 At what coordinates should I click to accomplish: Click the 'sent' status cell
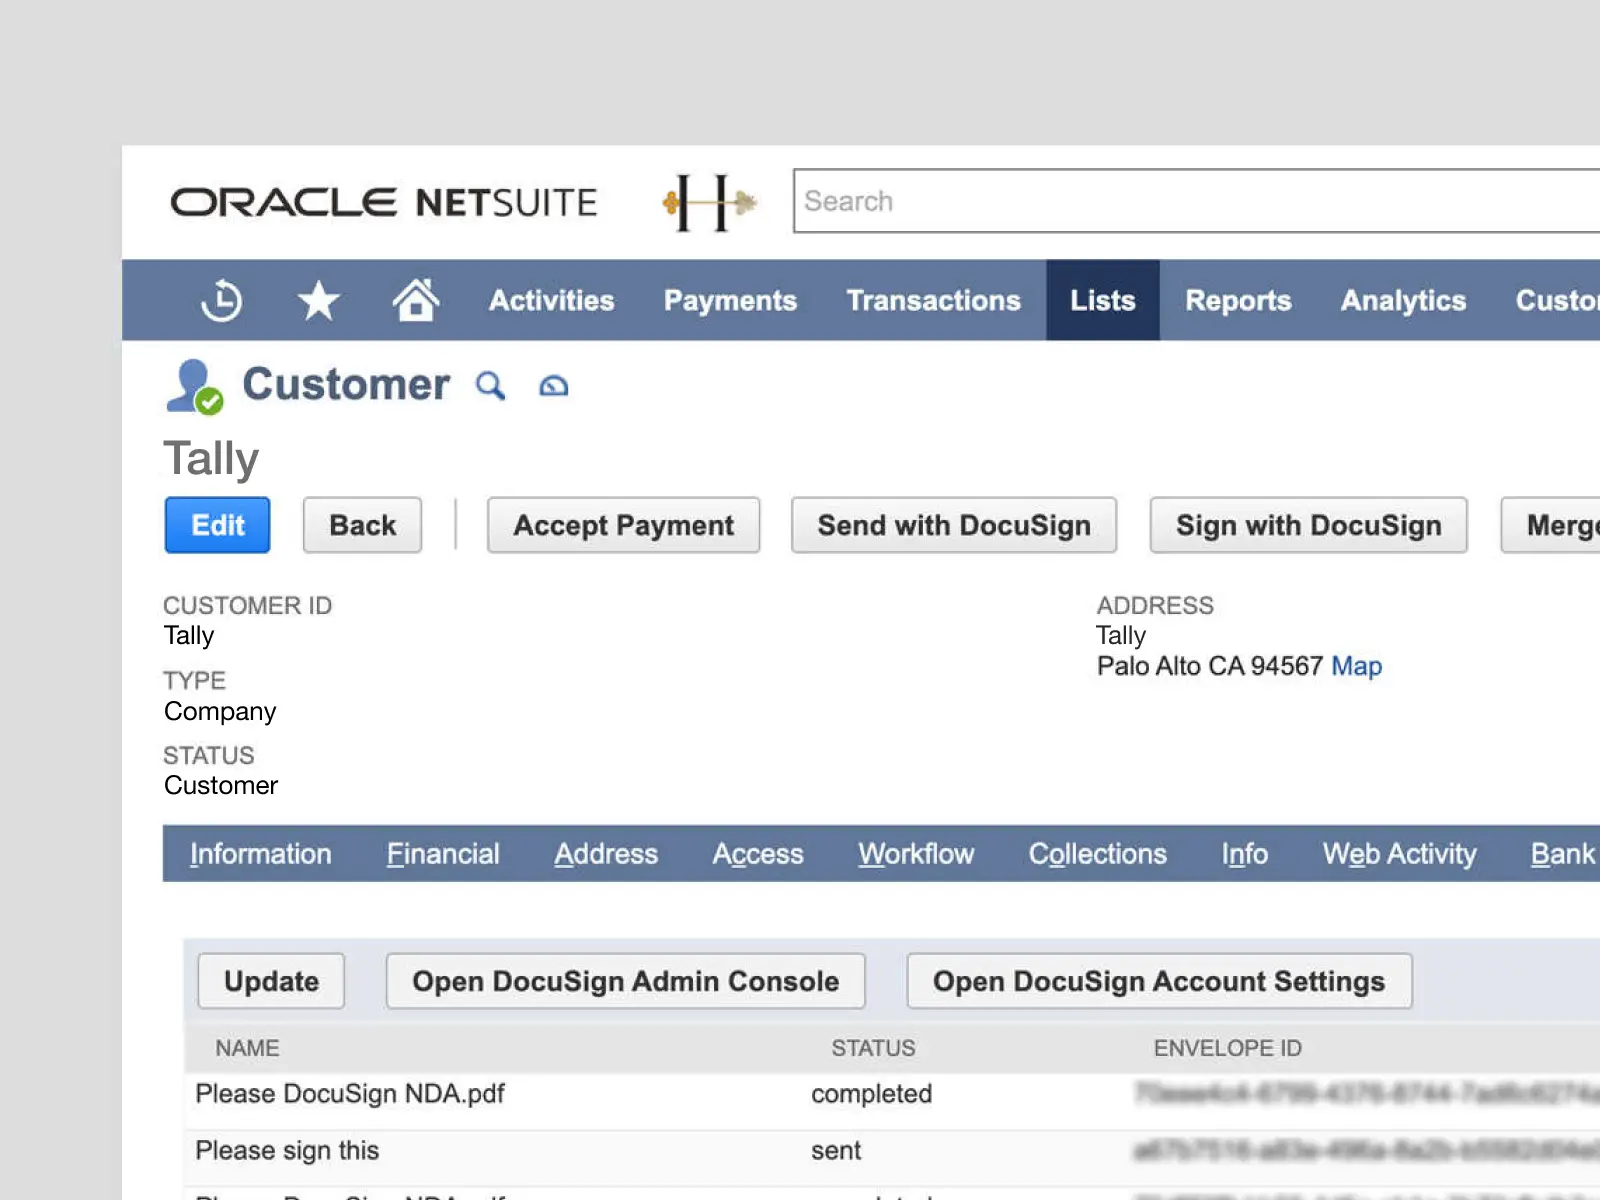tap(836, 1151)
